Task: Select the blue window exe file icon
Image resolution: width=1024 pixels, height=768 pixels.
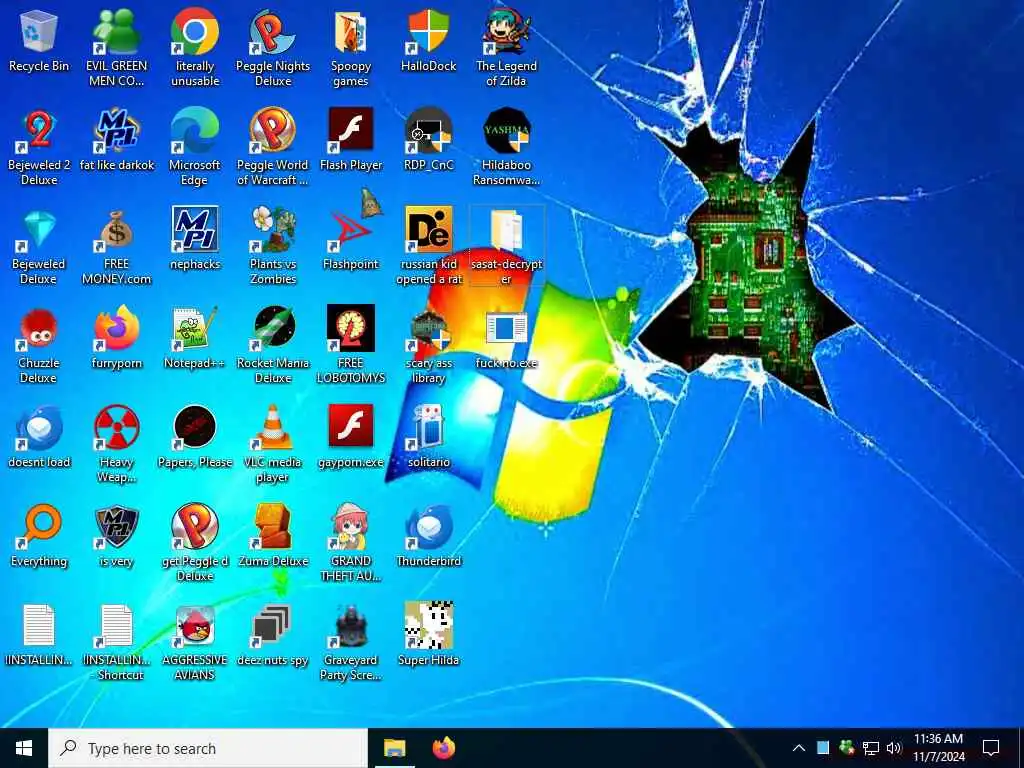Action: point(506,338)
